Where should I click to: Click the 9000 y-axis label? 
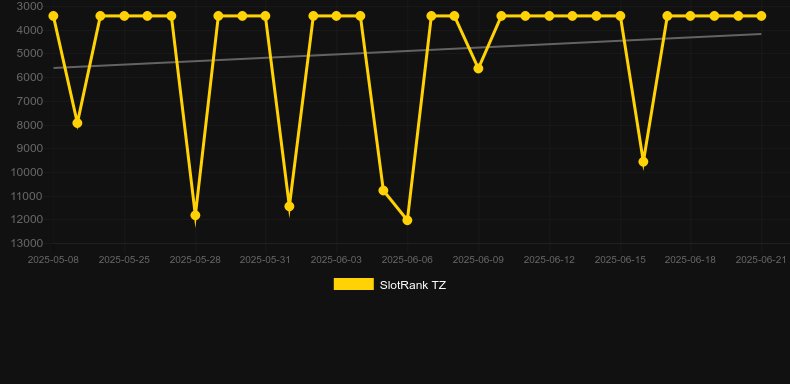pos(30,148)
